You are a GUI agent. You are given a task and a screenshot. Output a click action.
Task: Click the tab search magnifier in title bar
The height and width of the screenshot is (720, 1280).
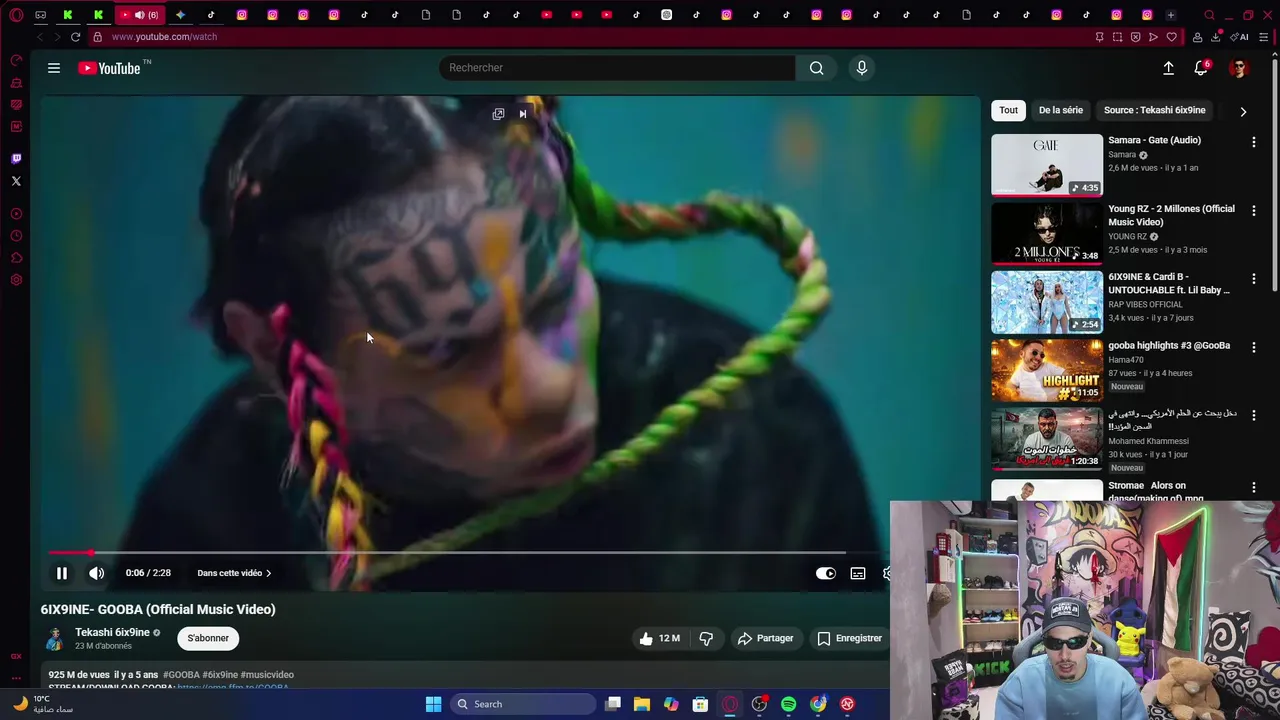point(1209,15)
